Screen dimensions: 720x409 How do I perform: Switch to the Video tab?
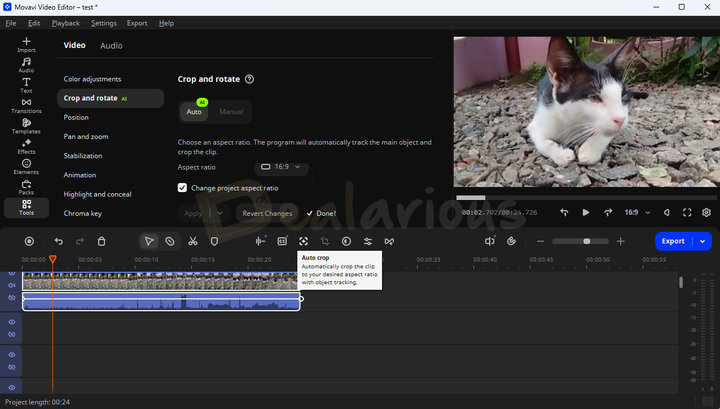[x=74, y=45]
